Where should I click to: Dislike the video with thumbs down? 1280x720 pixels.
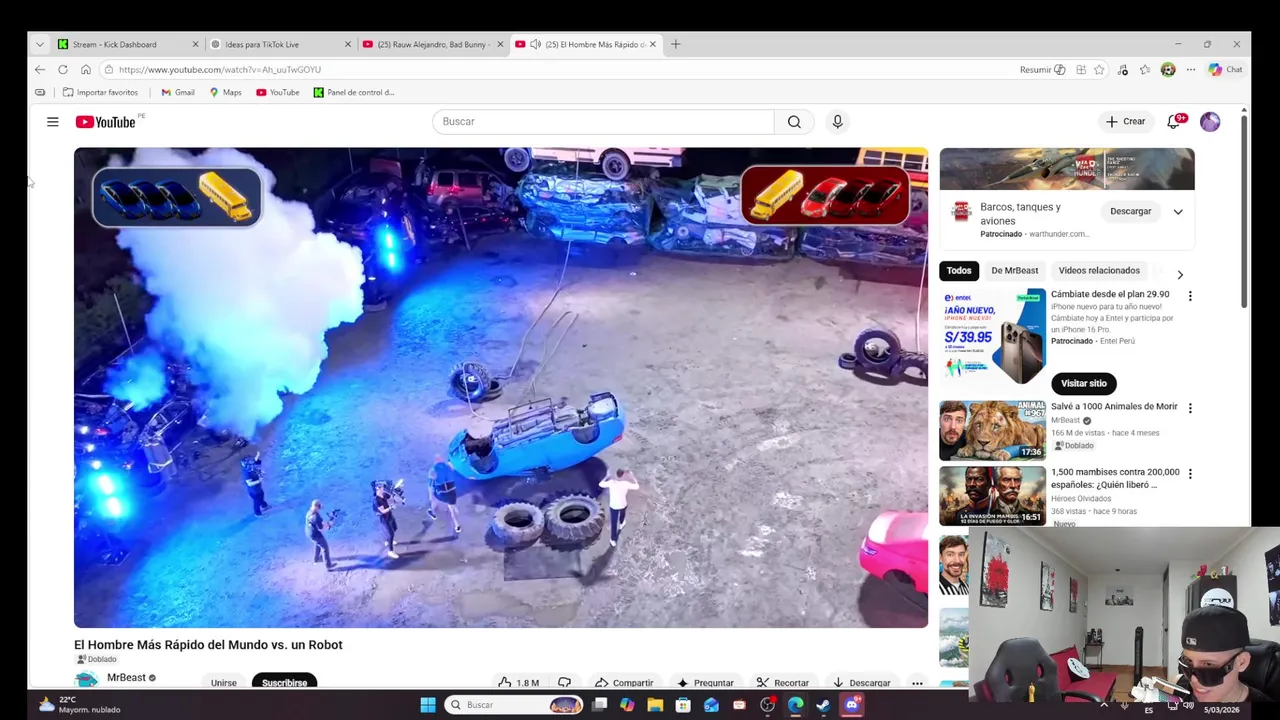564,682
